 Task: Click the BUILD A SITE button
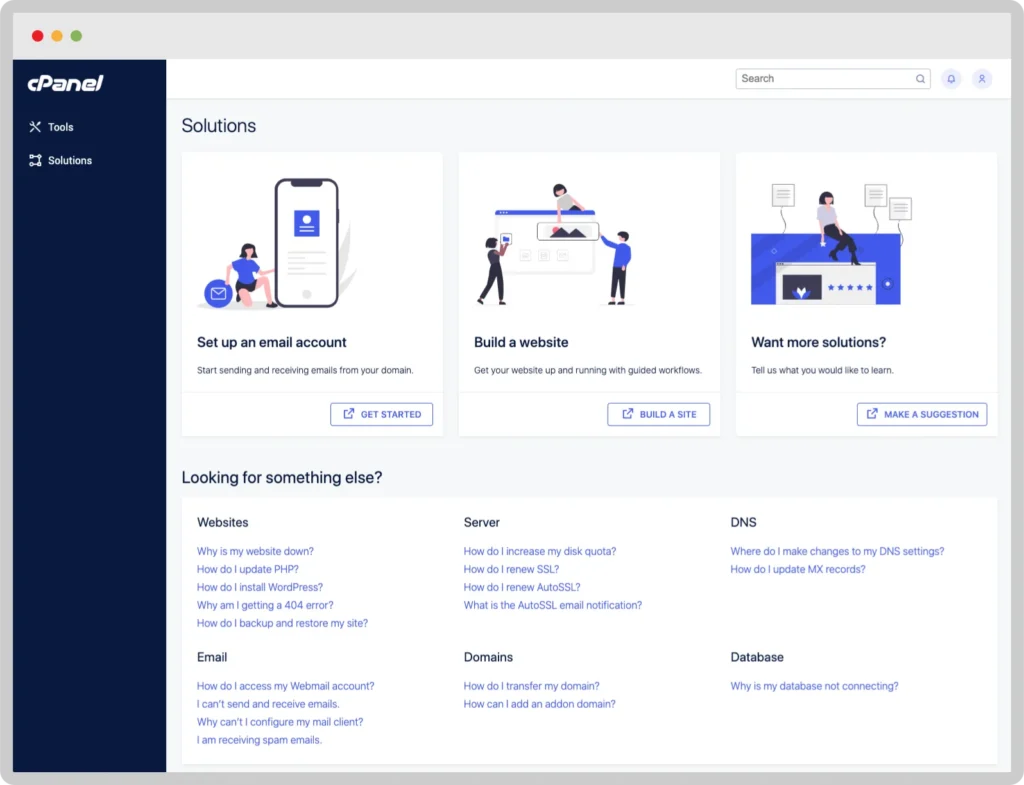(x=658, y=413)
